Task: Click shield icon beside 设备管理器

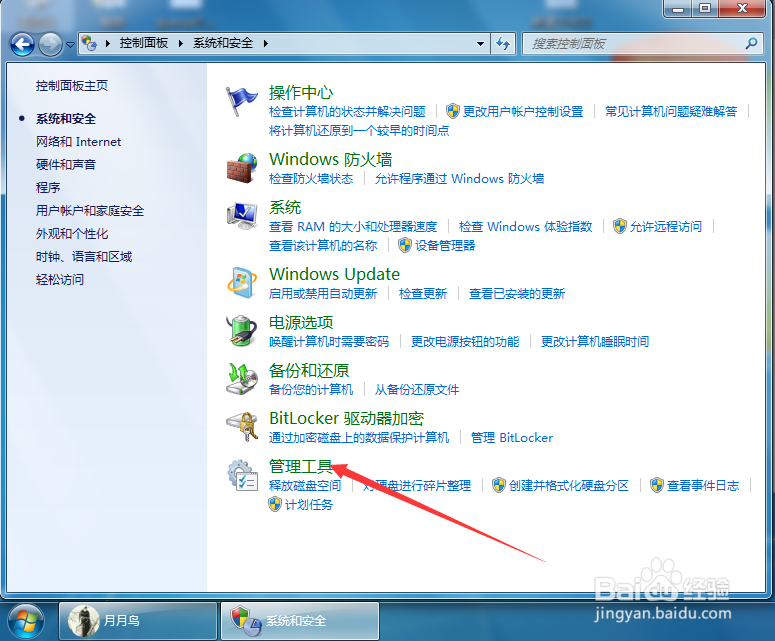Action: pyautogui.click(x=404, y=245)
